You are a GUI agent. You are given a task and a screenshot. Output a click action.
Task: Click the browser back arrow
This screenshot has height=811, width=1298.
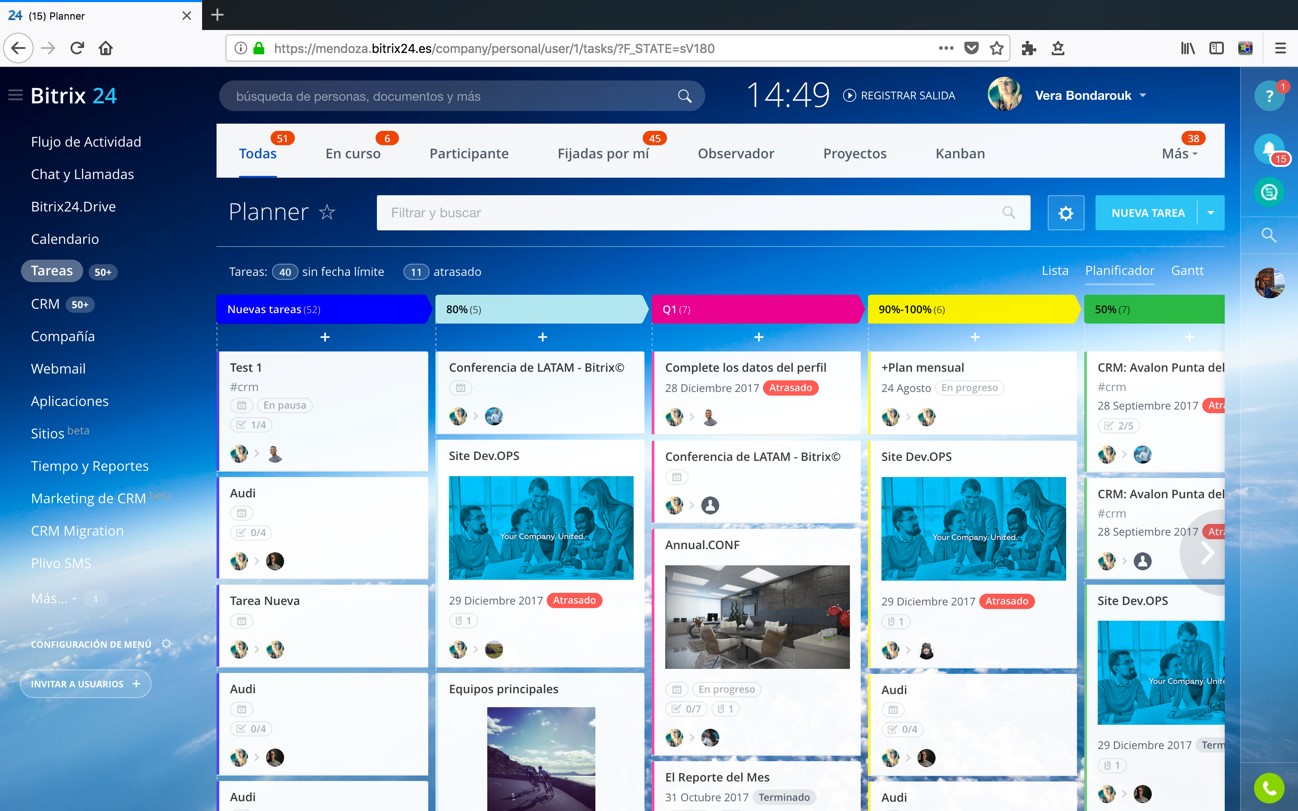(x=18, y=48)
